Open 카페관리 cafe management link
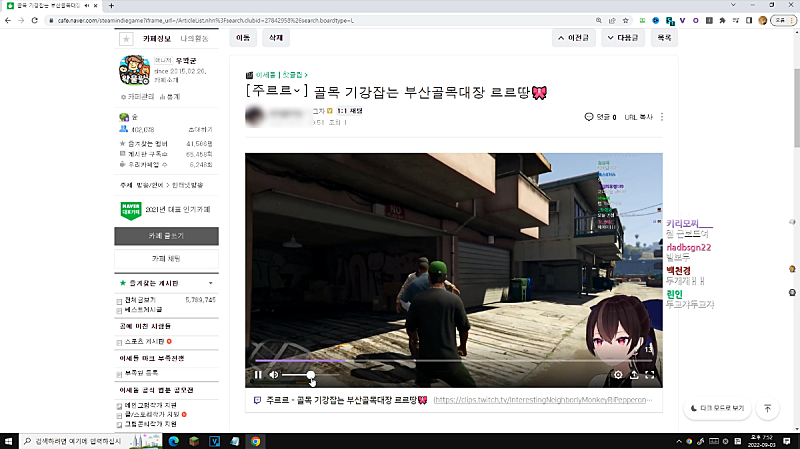 (x=137, y=96)
